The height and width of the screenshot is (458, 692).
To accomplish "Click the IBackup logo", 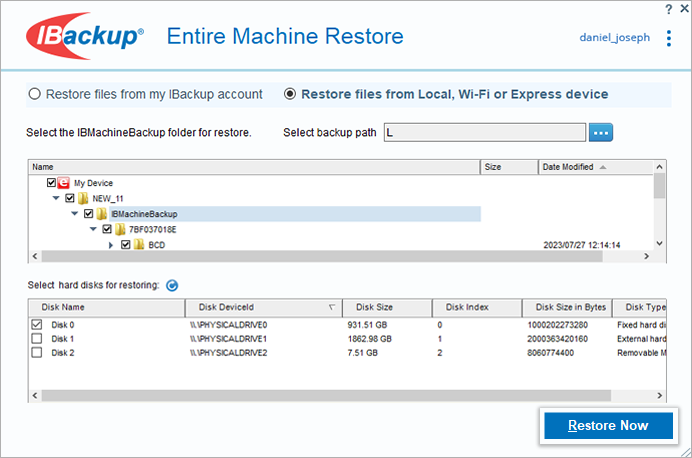I will coord(85,36).
